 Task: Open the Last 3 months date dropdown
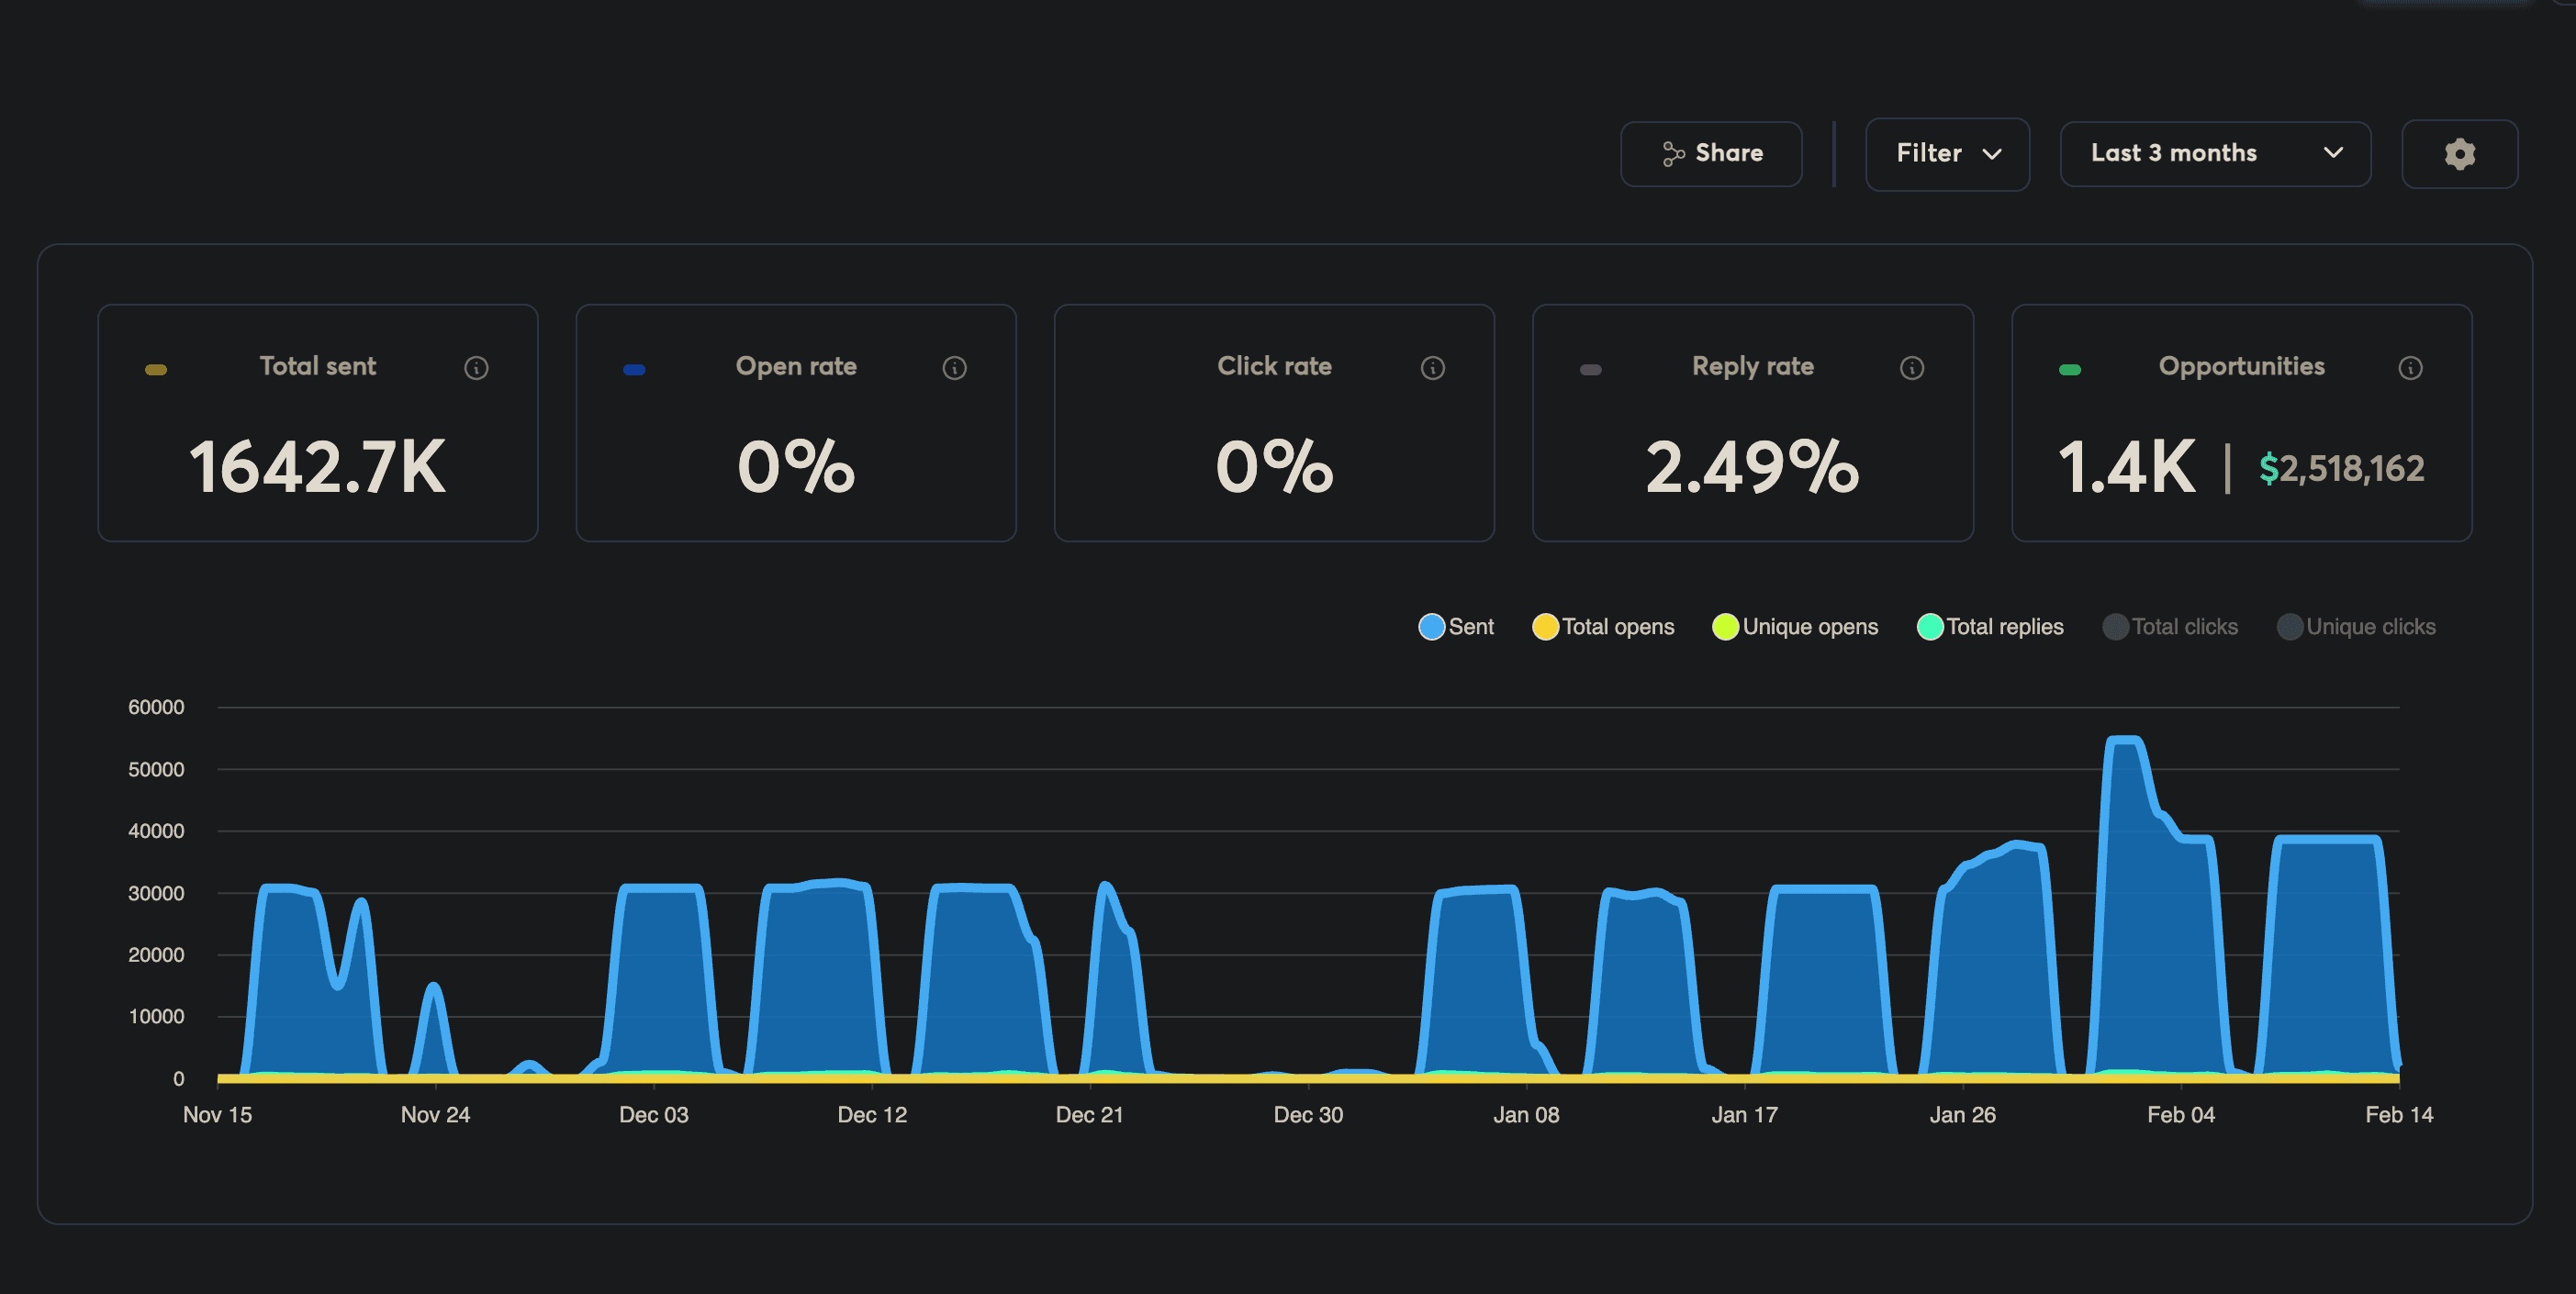[2215, 153]
